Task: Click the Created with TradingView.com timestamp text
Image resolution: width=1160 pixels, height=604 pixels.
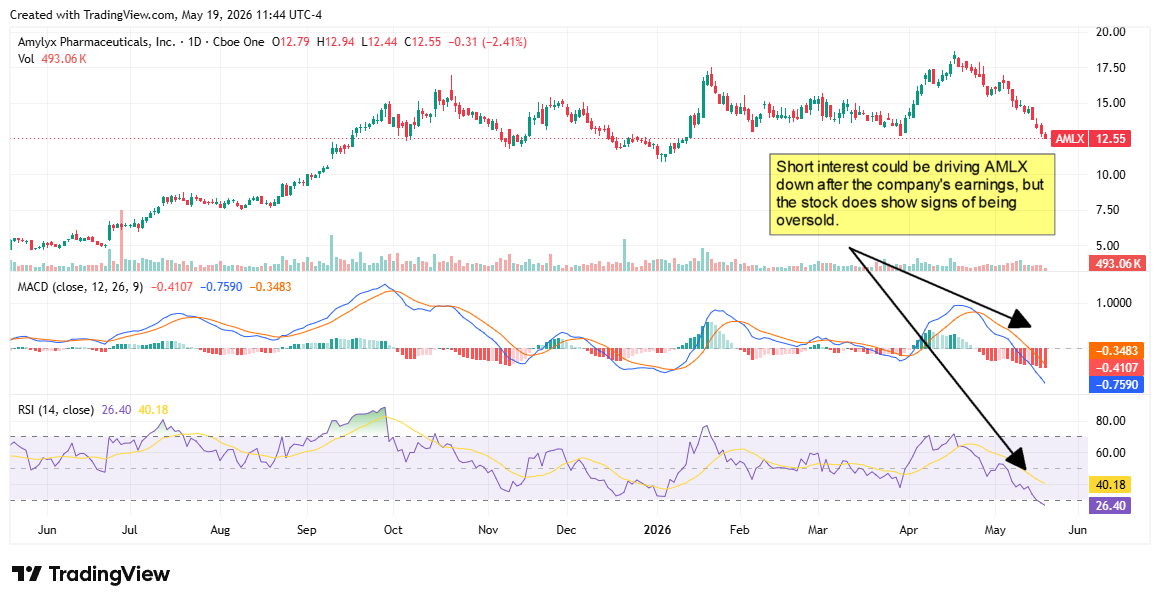Action: [166, 15]
